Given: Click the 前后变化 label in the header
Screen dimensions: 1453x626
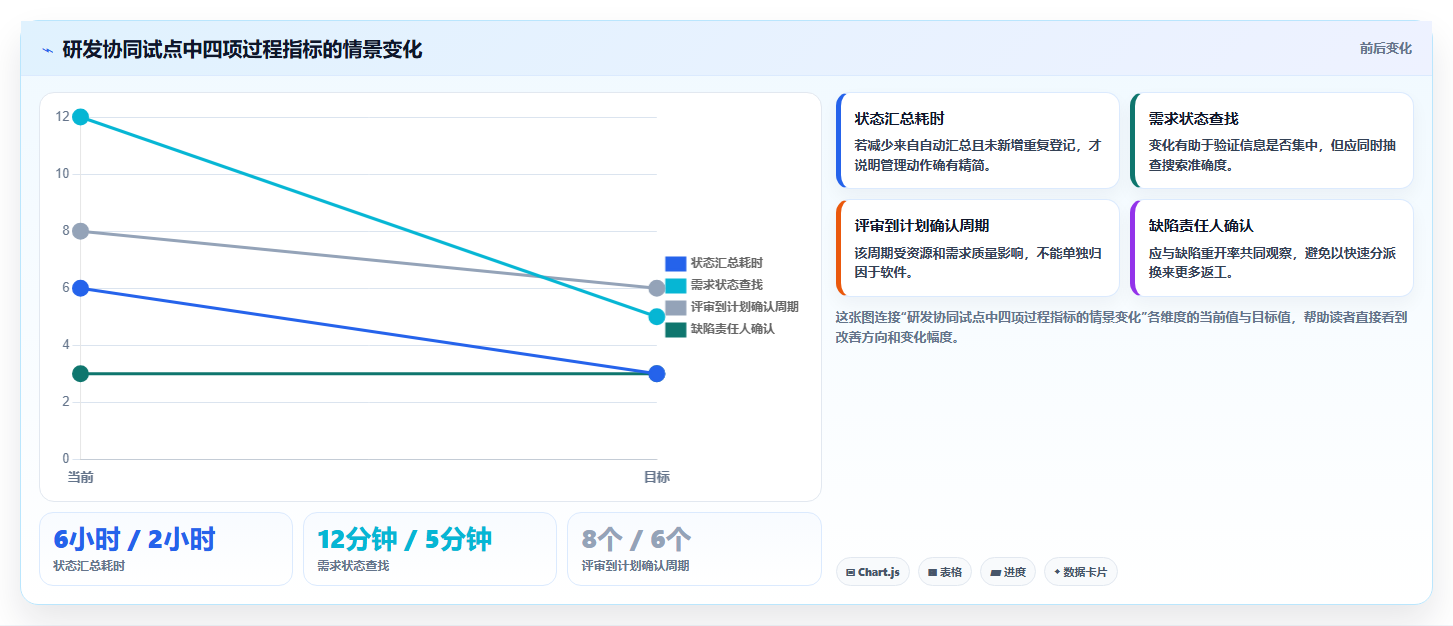Looking at the screenshot, I should (1385, 48).
